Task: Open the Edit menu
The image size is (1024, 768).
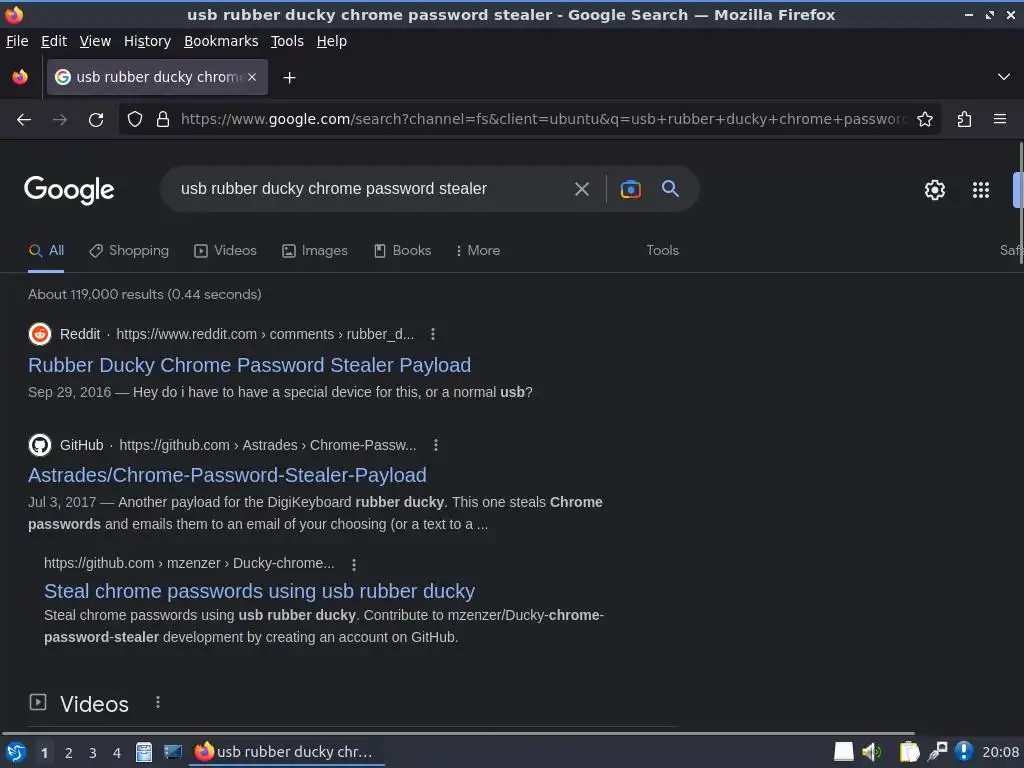Action: [54, 41]
